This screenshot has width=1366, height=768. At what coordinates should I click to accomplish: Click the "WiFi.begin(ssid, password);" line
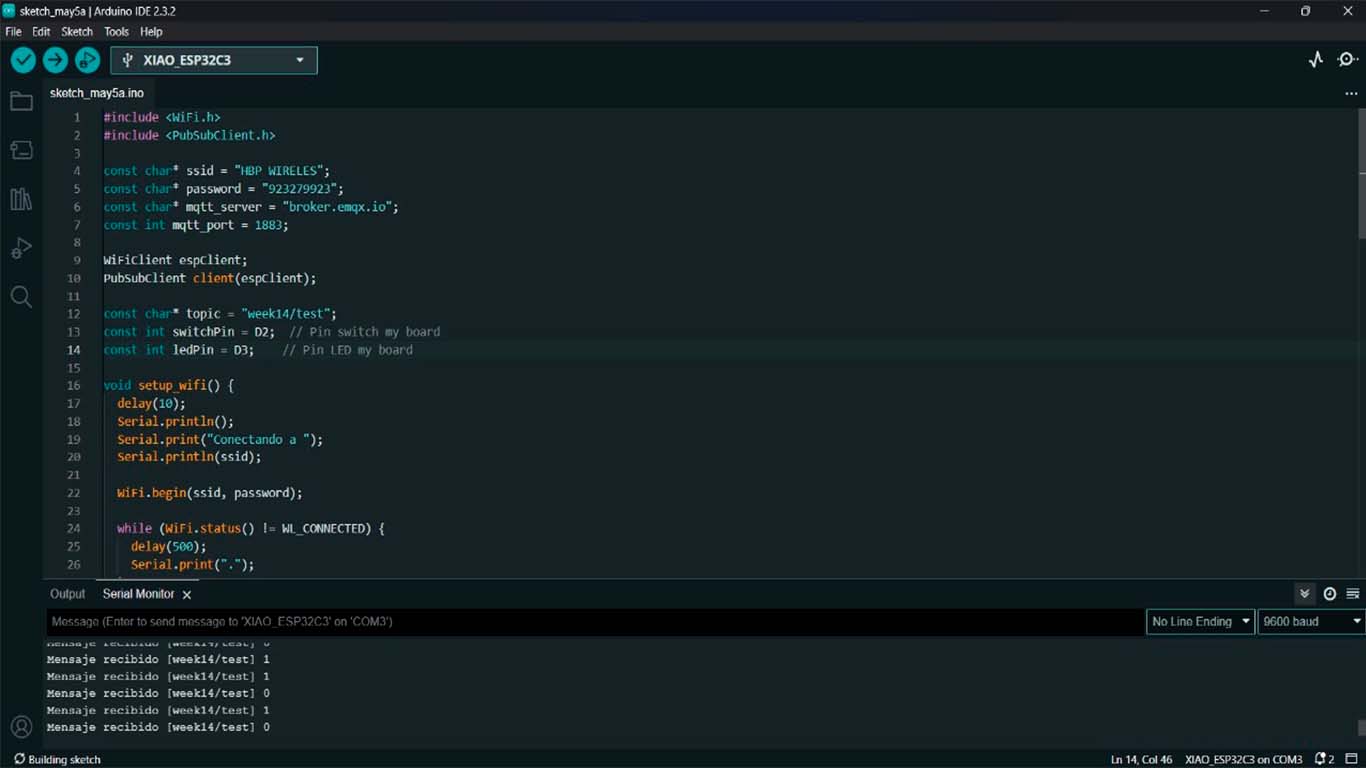209,493
